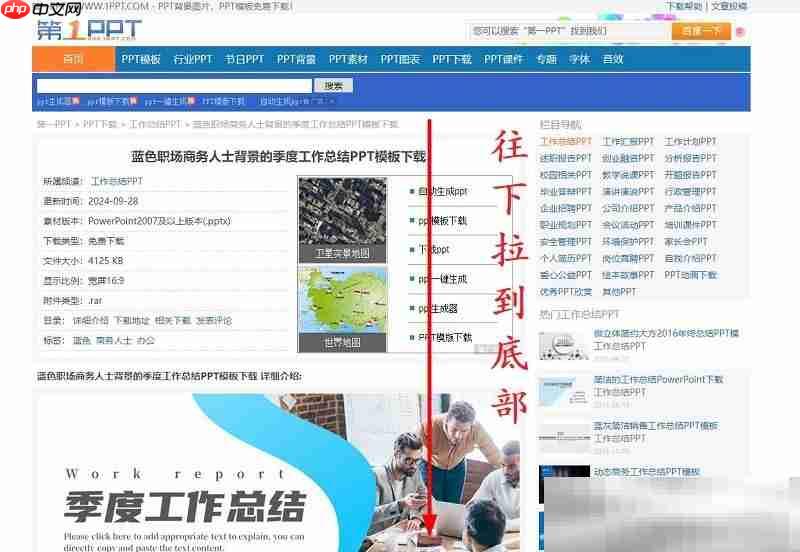This screenshot has height=552, width=800.
Task: Jump to 下载地址 in the 目录 row
Action: click(132, 320)
